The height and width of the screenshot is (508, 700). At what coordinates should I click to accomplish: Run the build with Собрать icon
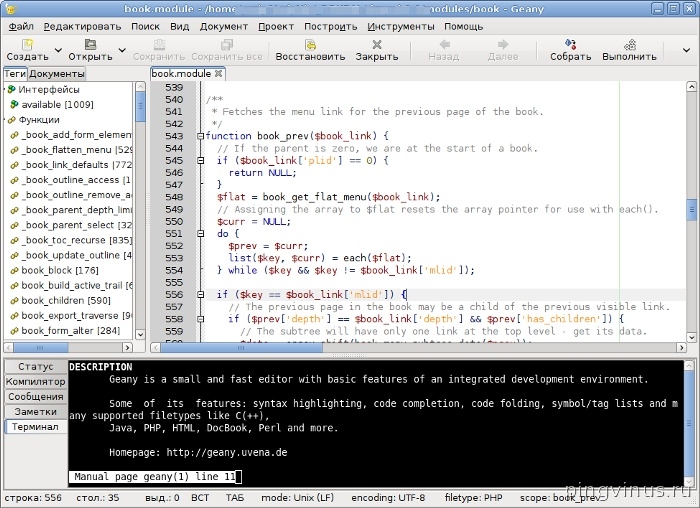pos(570,45)
